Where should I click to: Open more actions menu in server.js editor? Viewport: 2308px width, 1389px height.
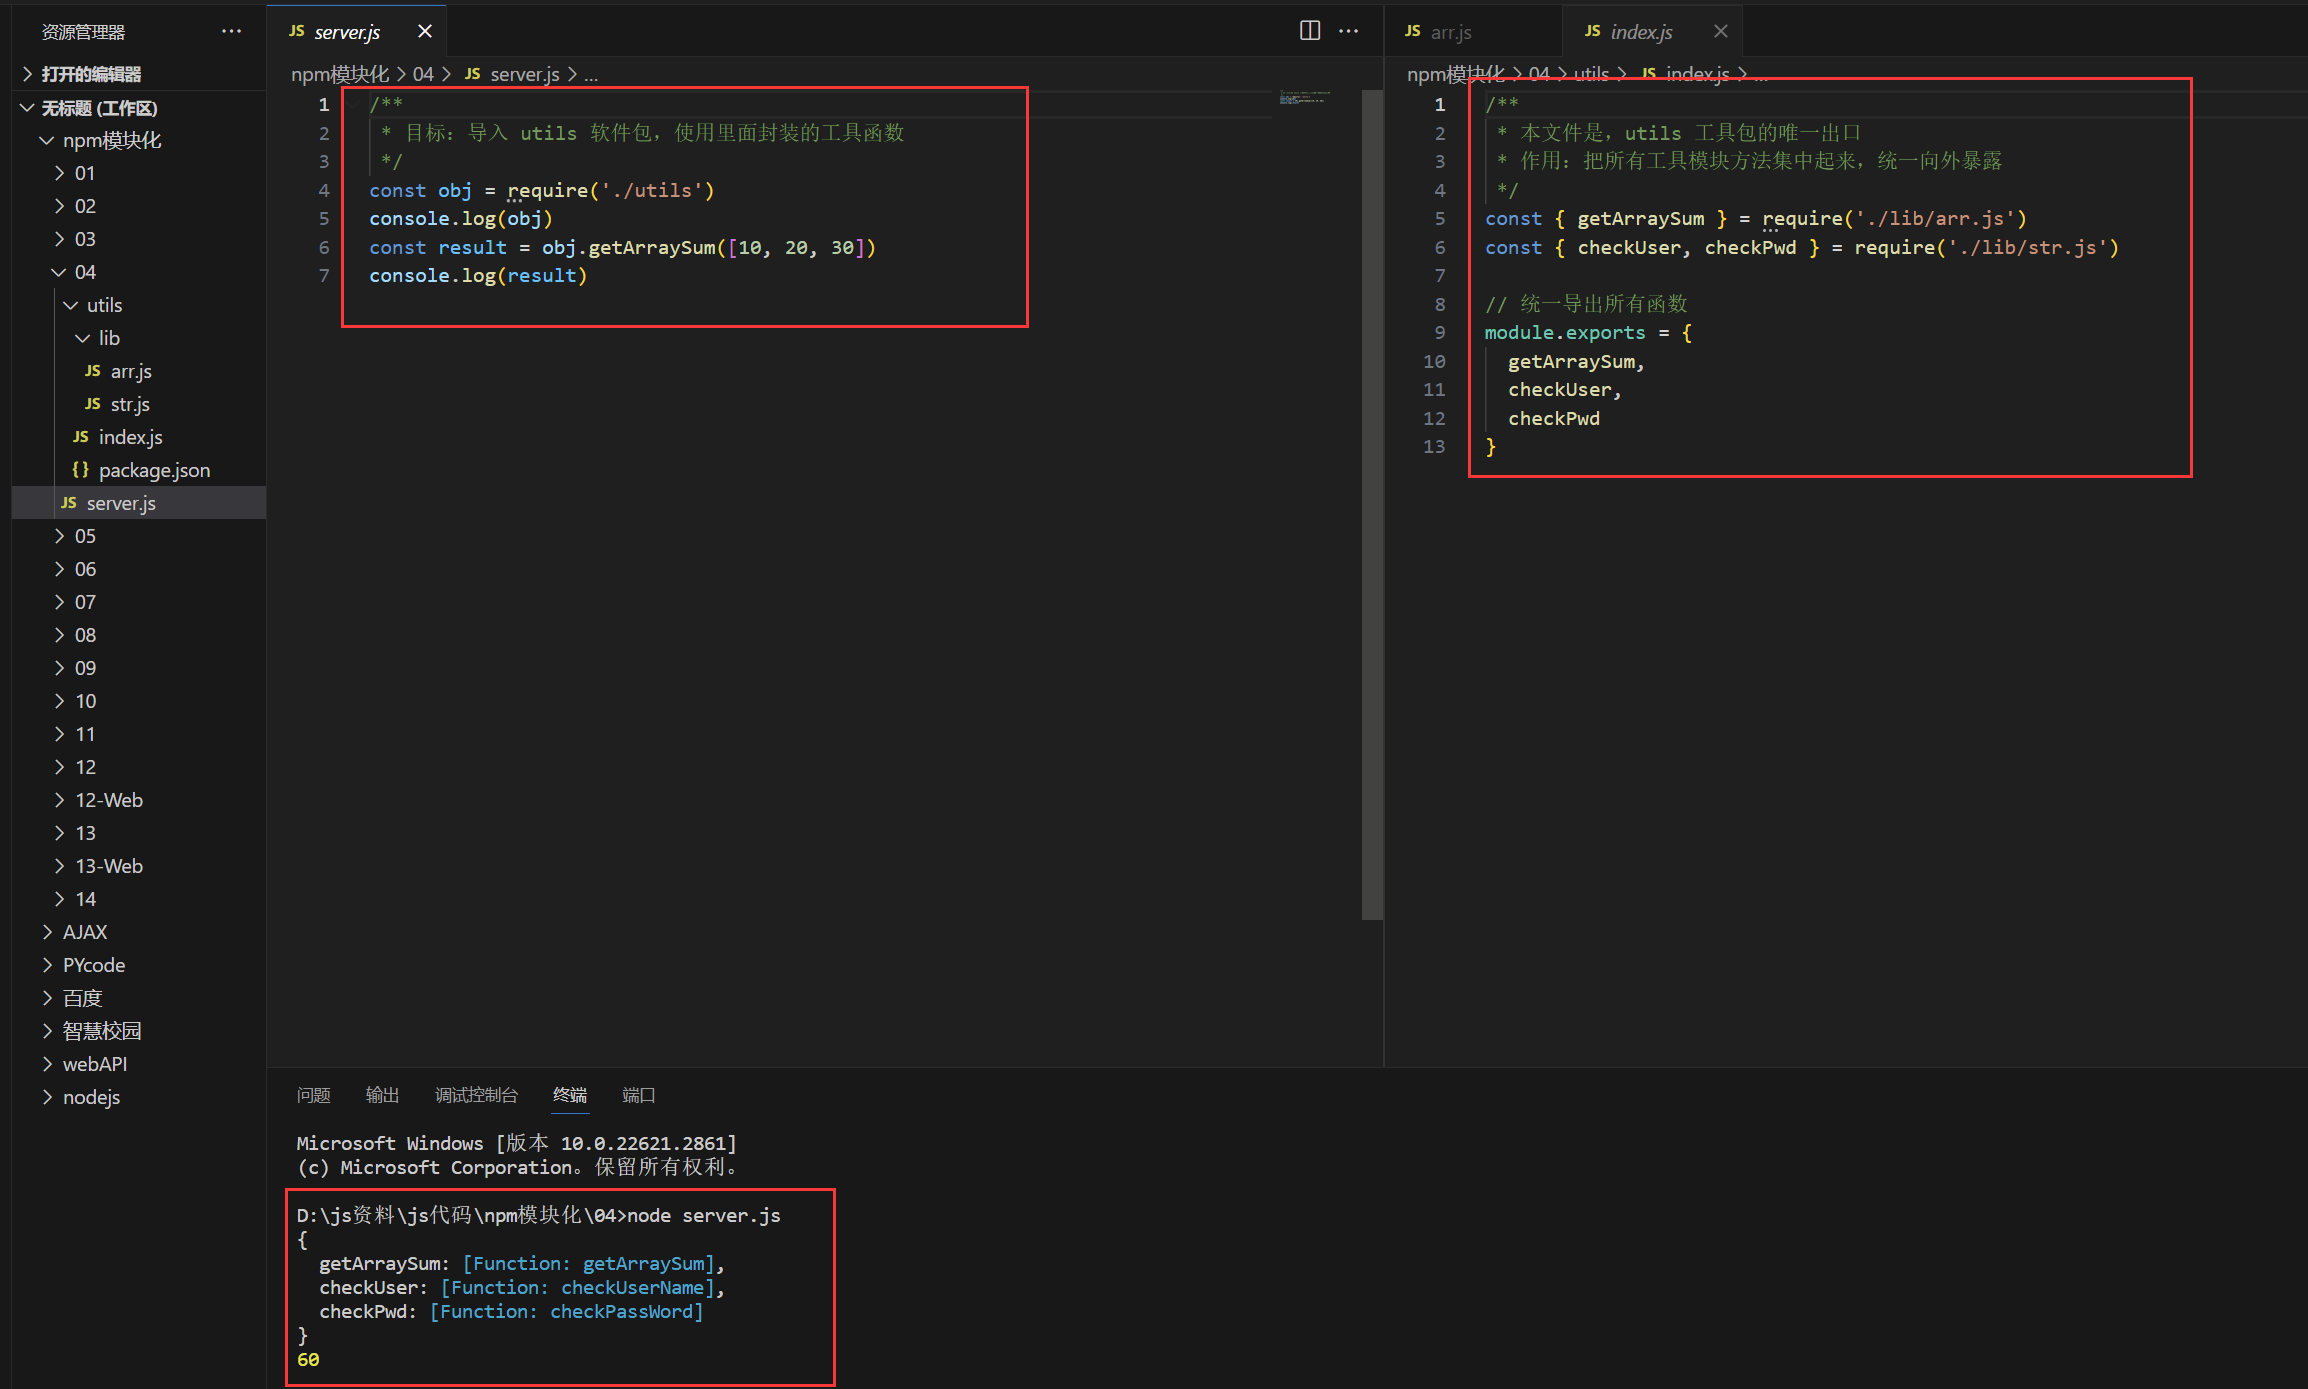(1348, 31)
